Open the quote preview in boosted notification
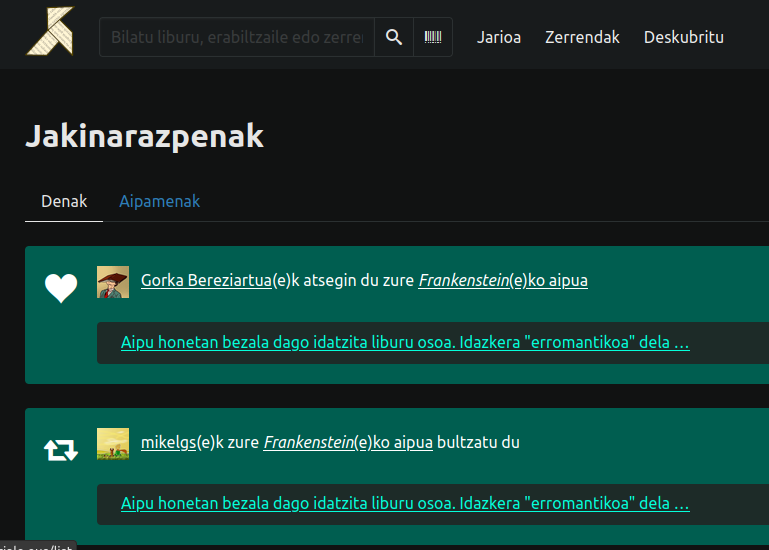This screenshot has height=550, width=769. (x=405, y=504)
